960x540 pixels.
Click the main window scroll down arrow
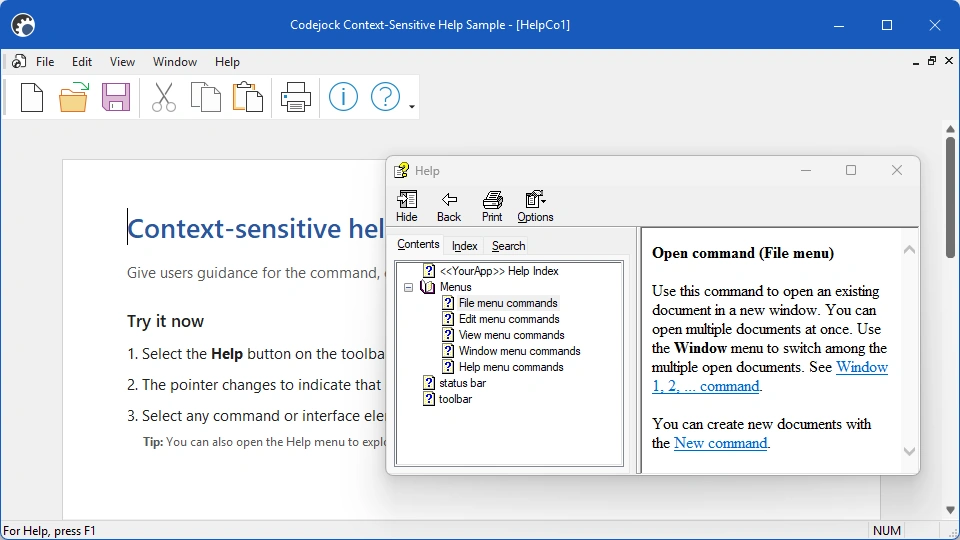(950, 510)
